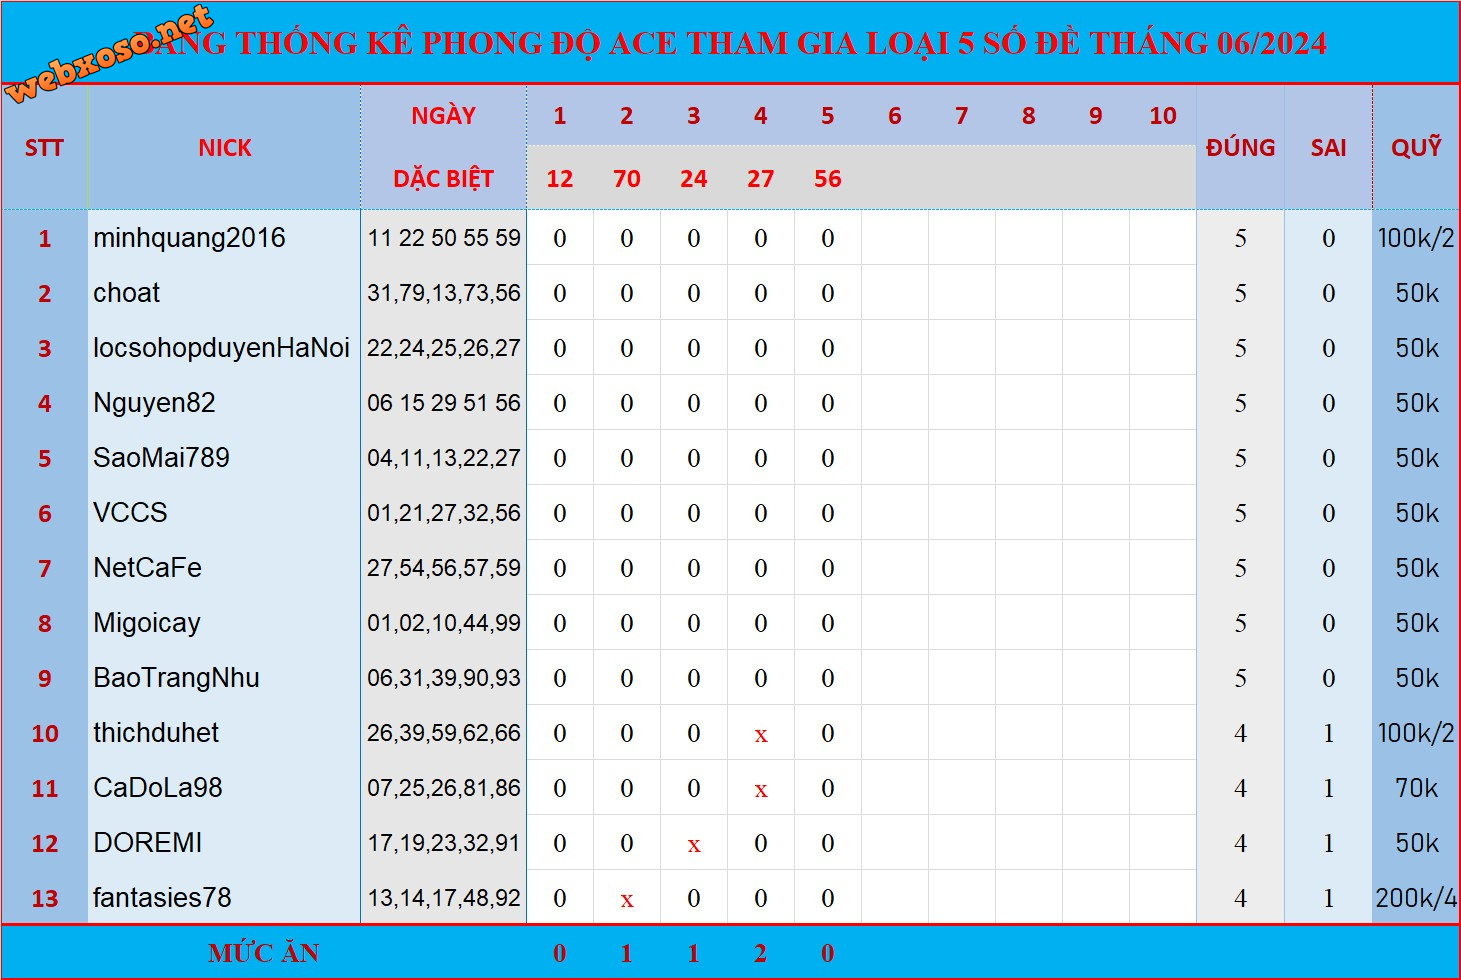Click numbers 06,31,39,90,93

(x=444, y=678)
